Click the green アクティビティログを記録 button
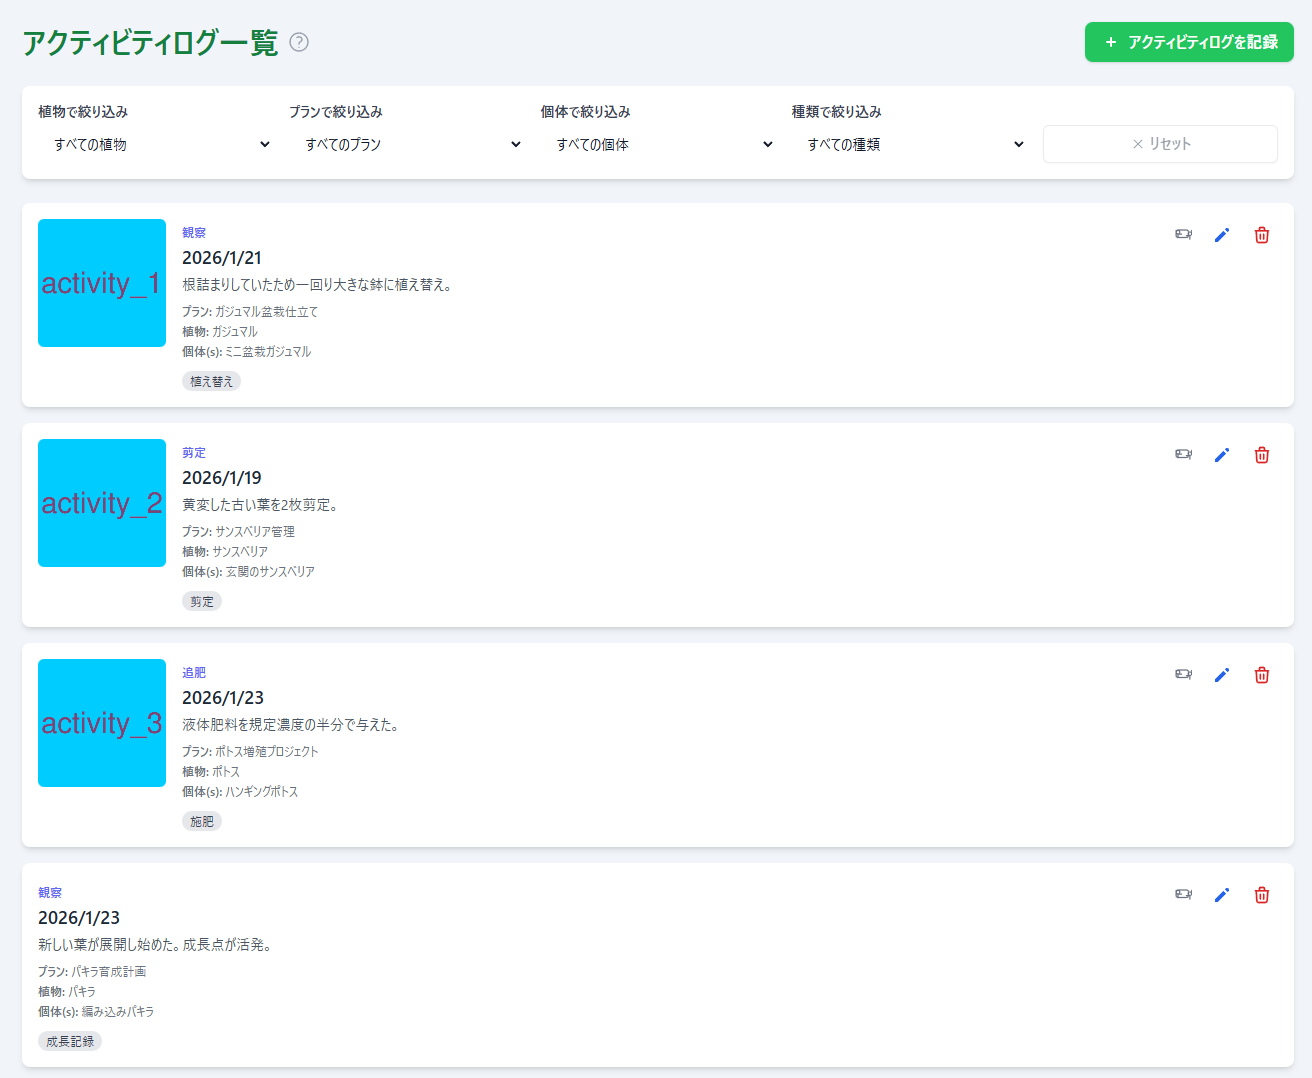This screenshot has width=1312, height=1078. 1189,42
